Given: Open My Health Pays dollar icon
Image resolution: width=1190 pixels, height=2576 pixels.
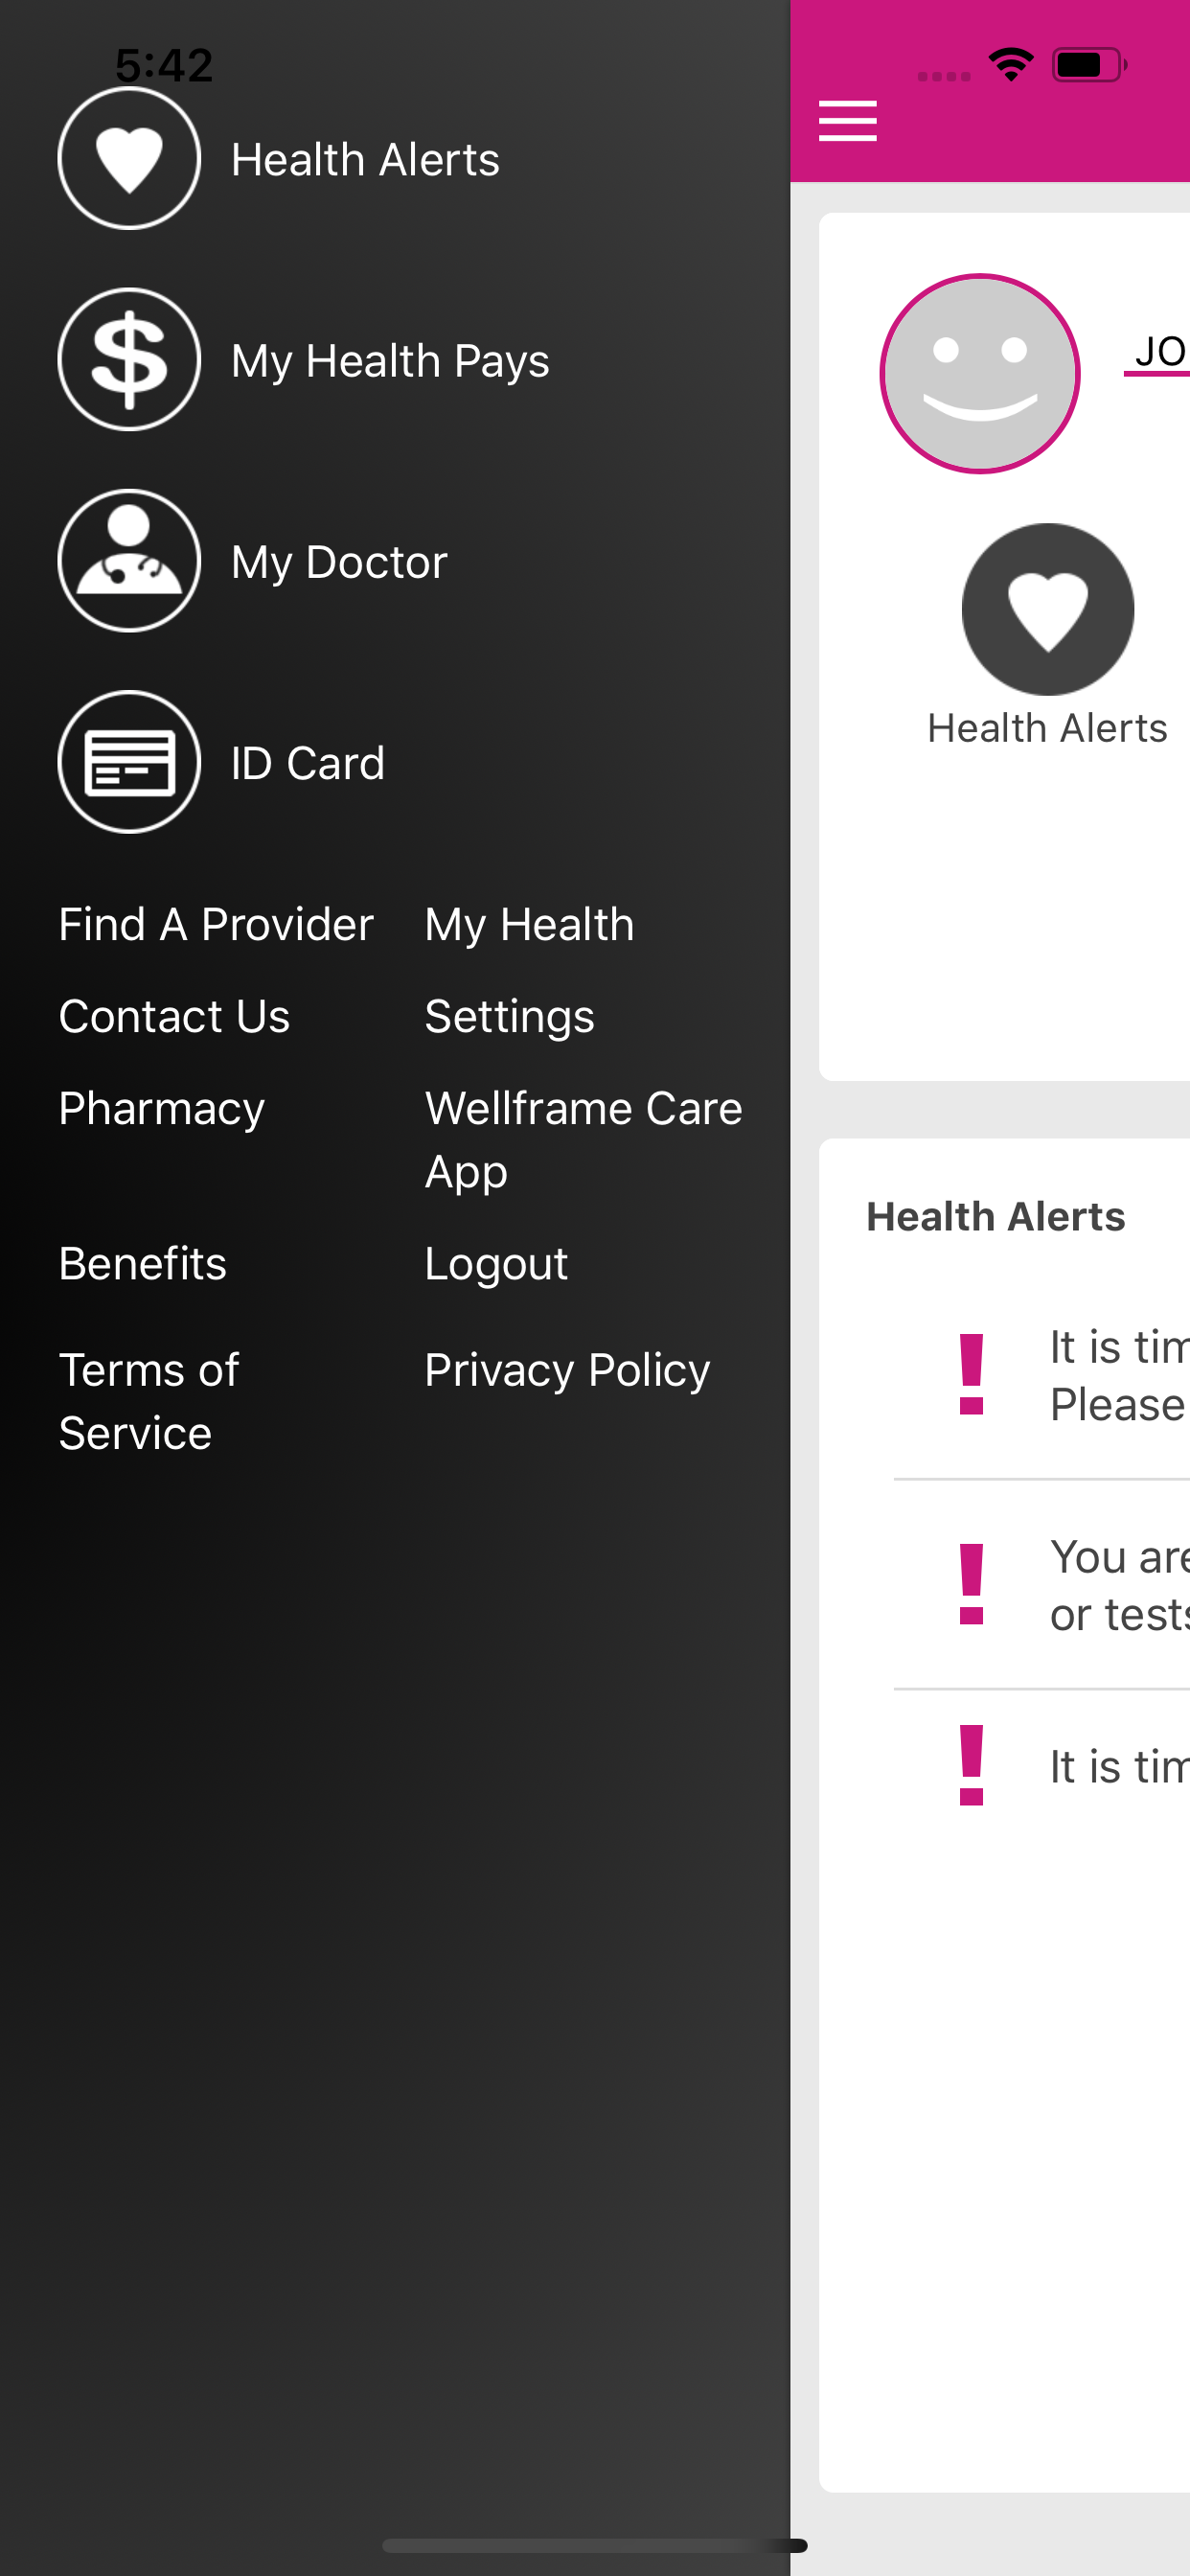Looking at the screenshot, I should point(129,360).
